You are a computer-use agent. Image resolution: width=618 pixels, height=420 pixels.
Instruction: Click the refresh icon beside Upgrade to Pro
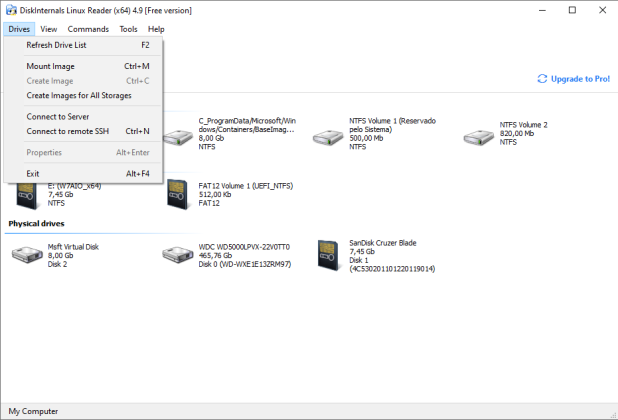click(542, 79)
